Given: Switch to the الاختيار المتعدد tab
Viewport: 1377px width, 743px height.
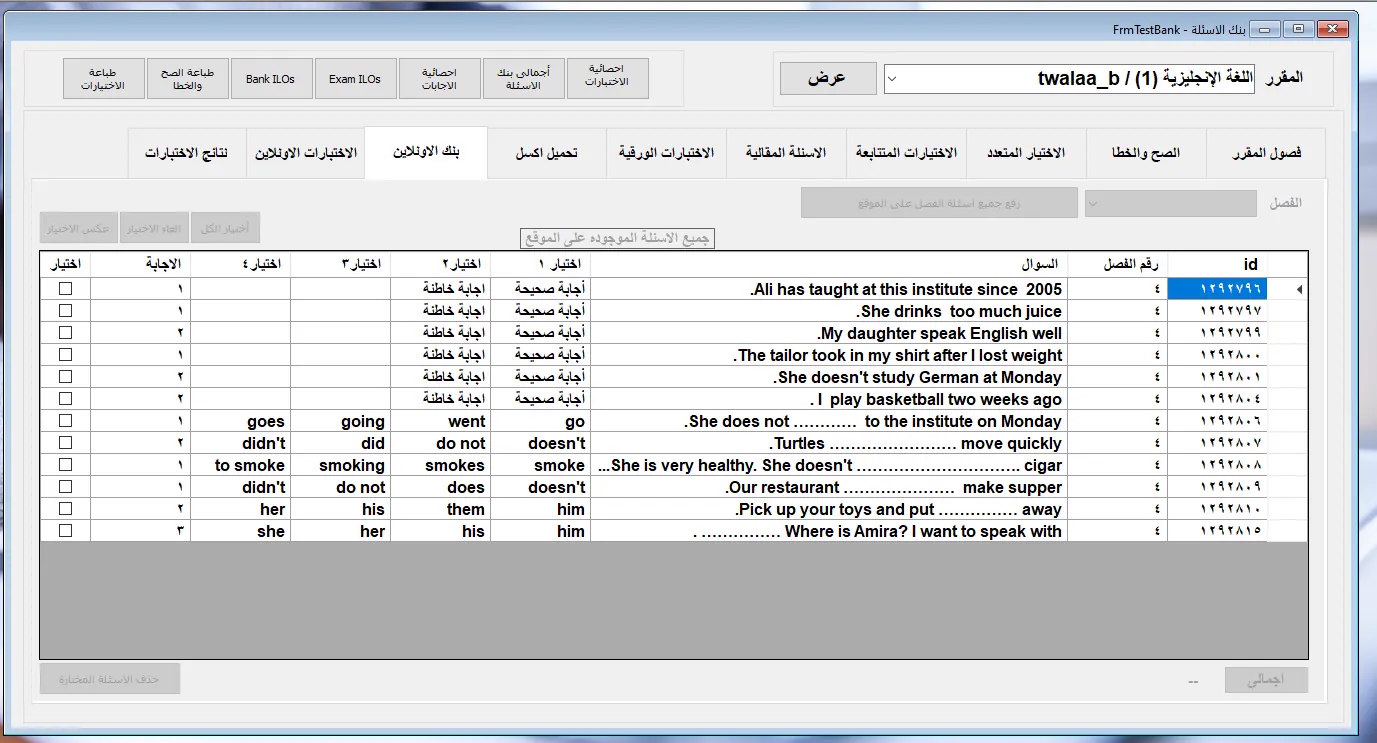Looking at the screenshot, I should tap(1026, 153).
